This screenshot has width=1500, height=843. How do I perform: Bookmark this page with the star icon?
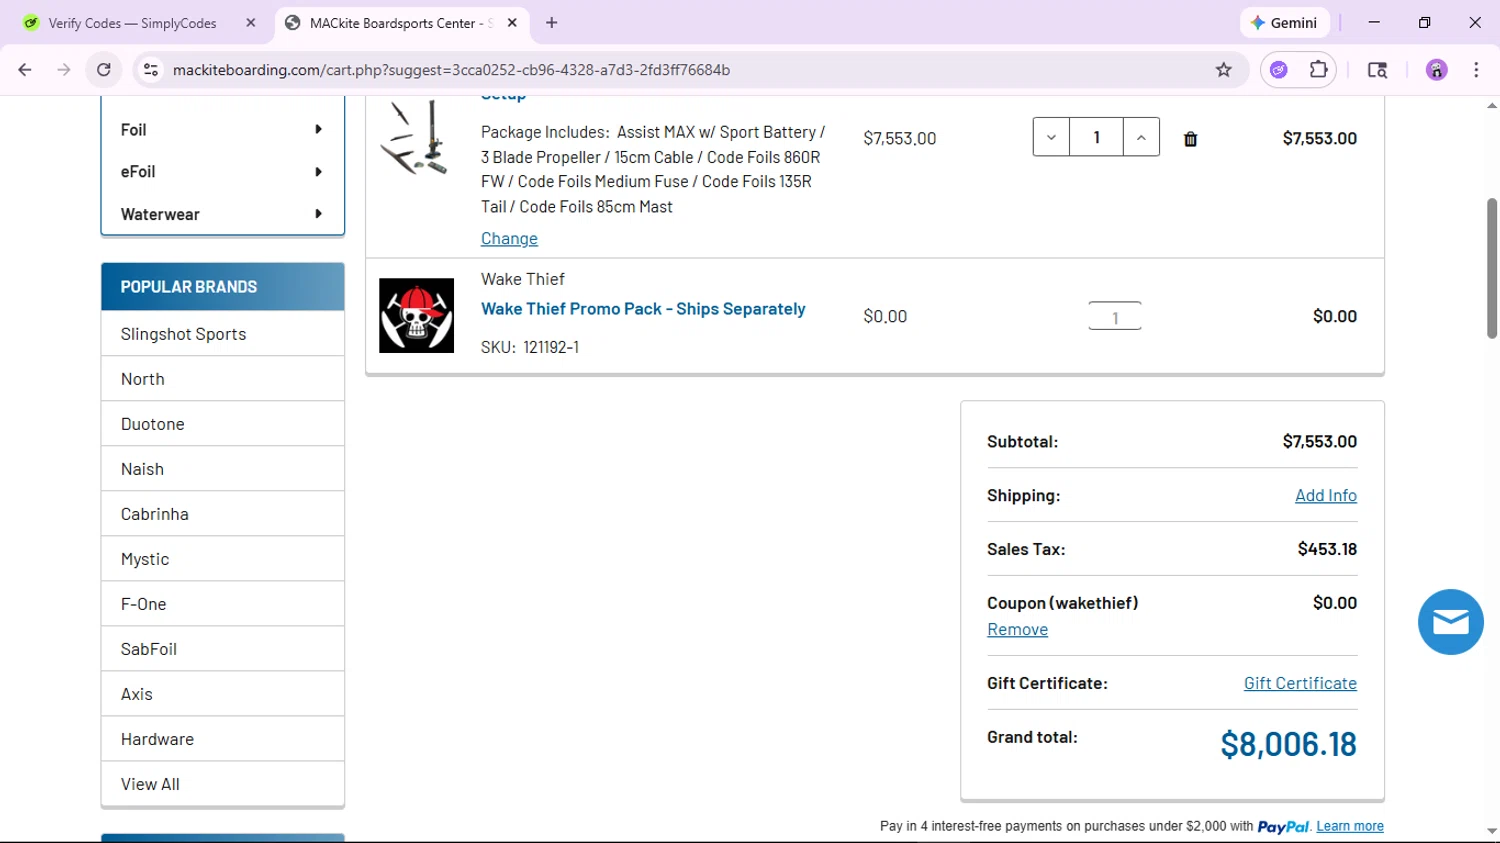pos(1223,70)
